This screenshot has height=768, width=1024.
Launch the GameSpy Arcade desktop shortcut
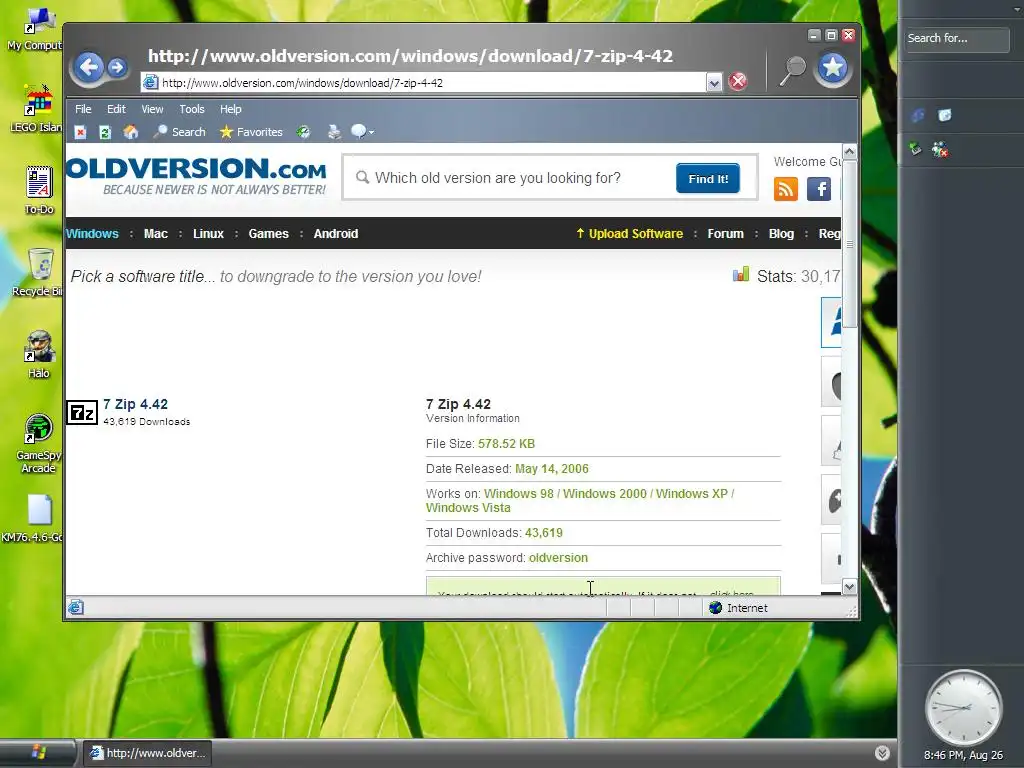tap(39, 443)
